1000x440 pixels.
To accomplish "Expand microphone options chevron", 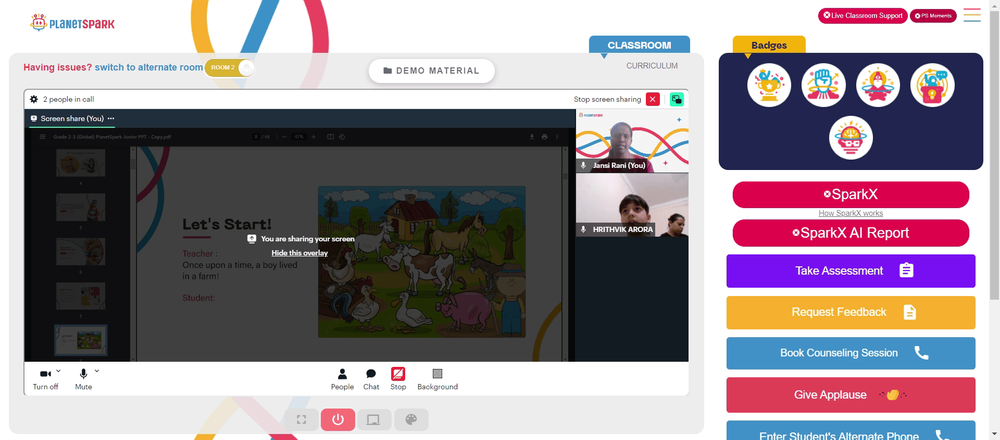I will tap(97, 371).
